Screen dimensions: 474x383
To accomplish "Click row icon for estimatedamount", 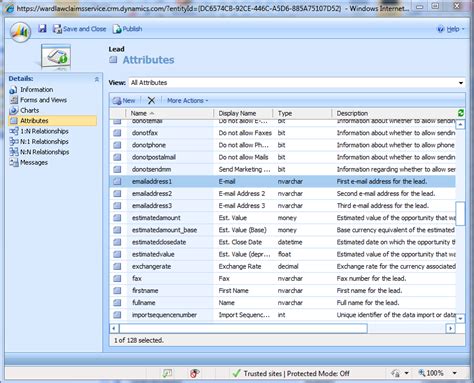I will tap(117, 218).
